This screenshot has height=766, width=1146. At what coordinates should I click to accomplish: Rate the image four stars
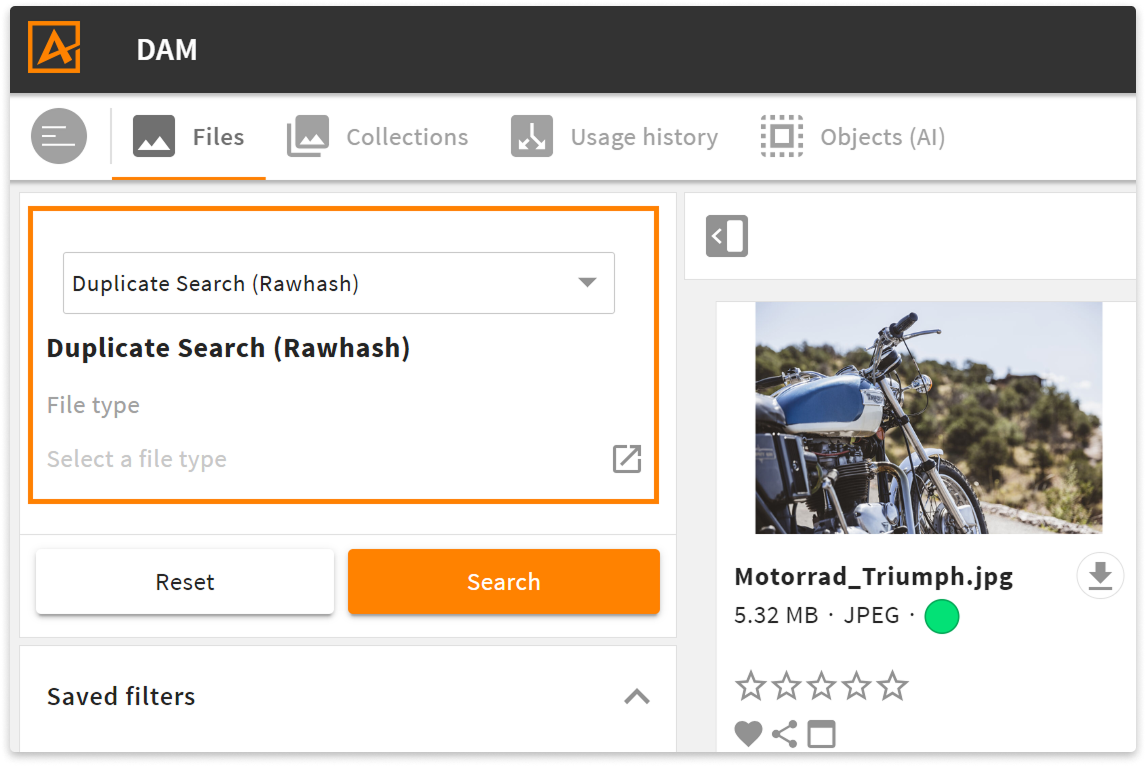(x=857, y=686)
